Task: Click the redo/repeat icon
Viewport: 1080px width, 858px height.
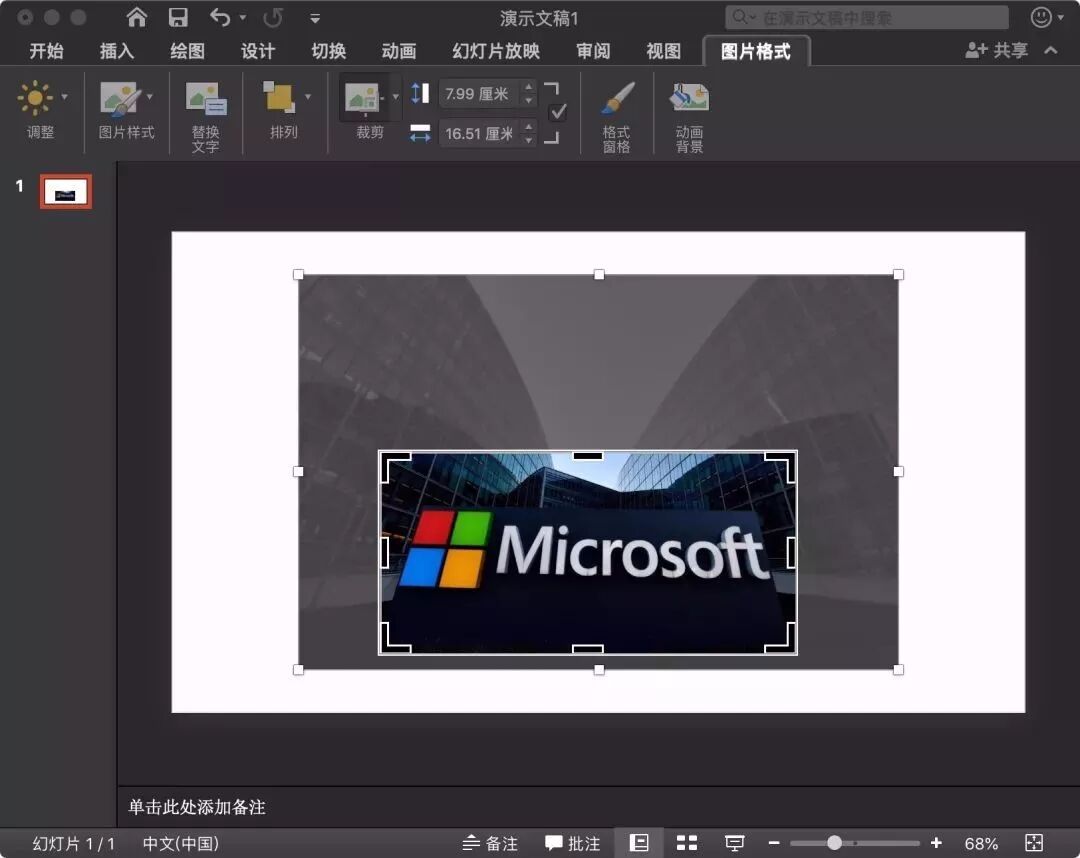Action: 273,17
